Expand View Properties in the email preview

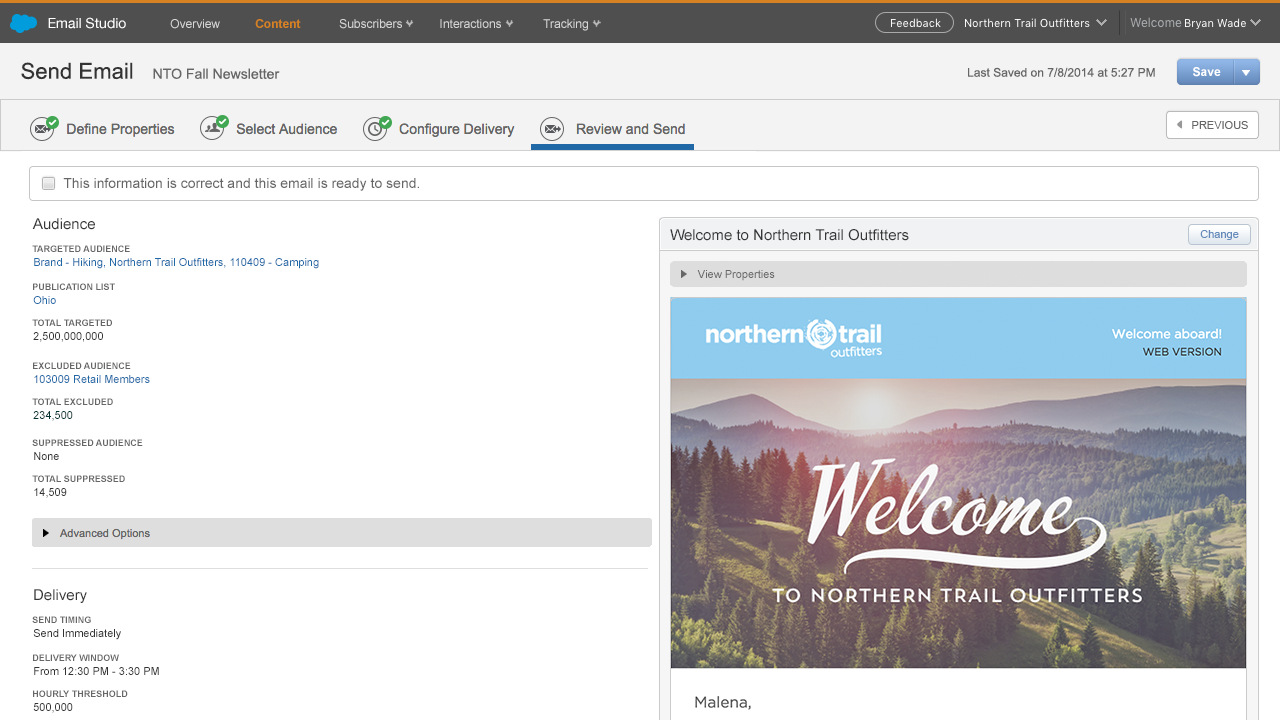coord(958,274)
